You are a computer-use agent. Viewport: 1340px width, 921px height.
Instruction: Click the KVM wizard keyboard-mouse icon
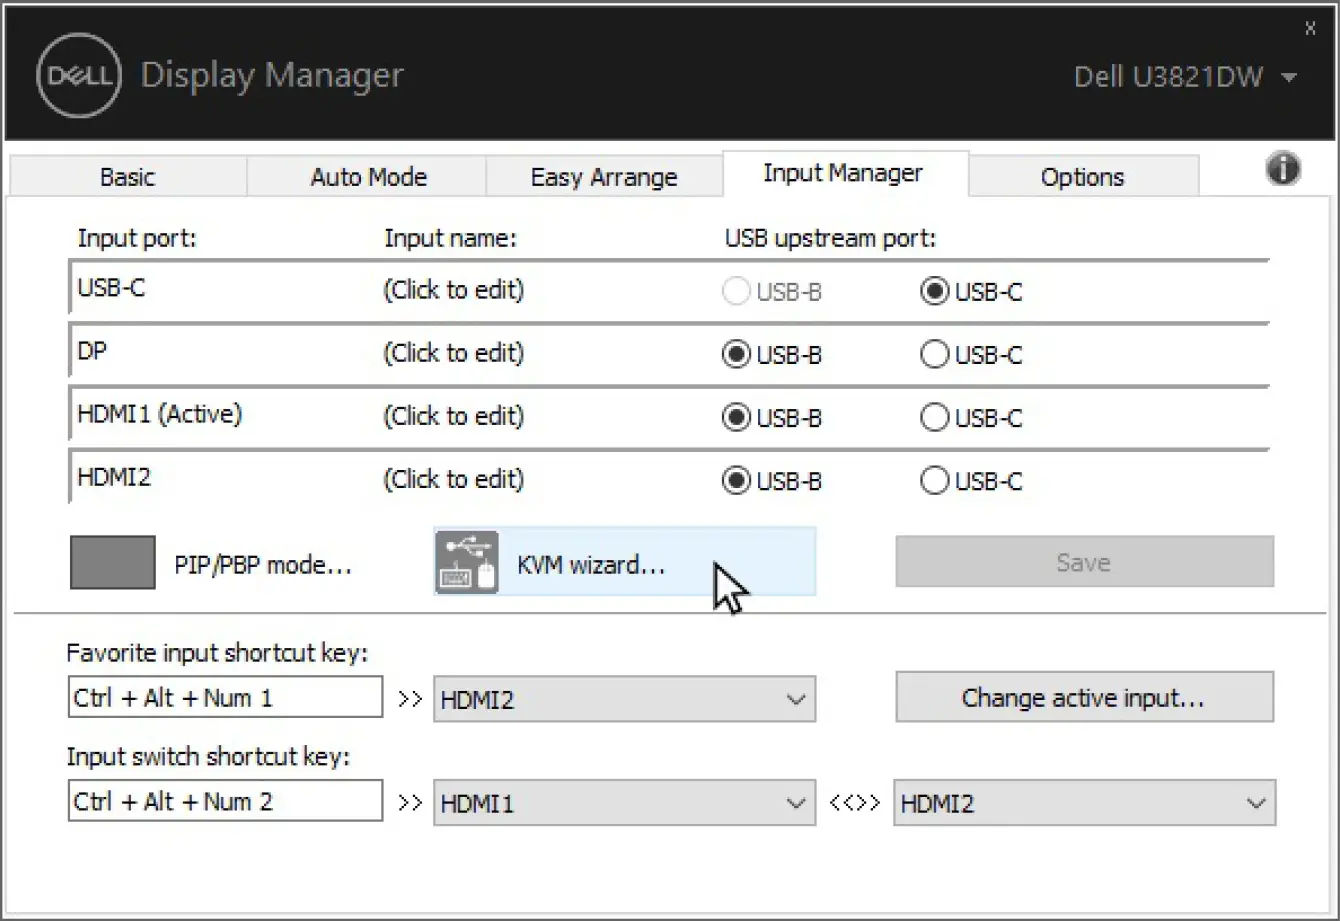pos(466,562)
